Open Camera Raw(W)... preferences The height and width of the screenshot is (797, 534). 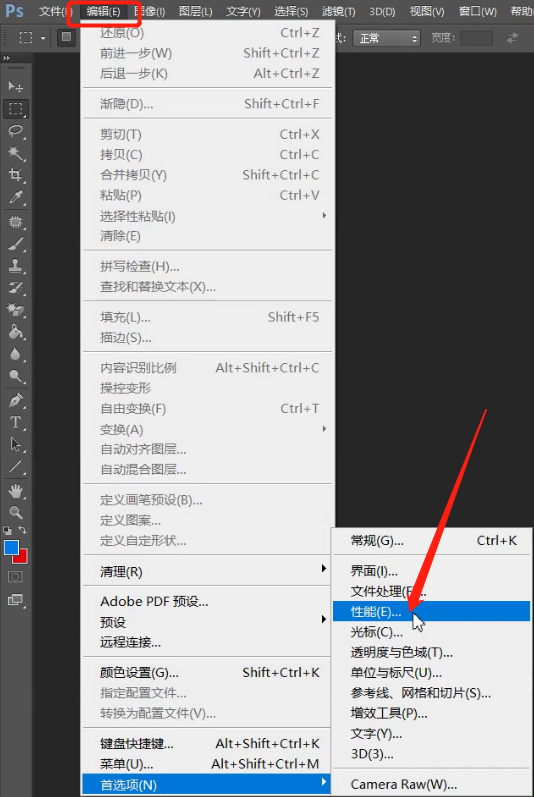pos(431,784)
